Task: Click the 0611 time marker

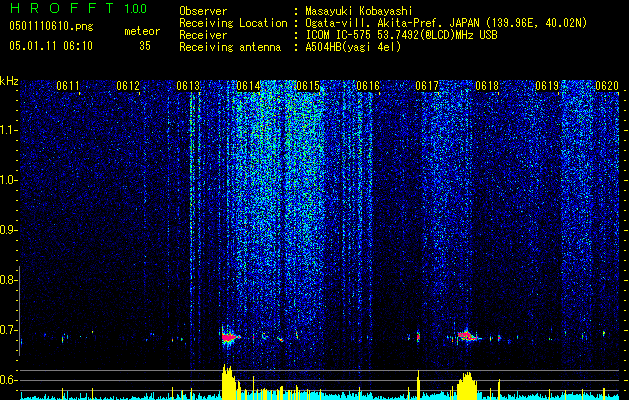Action: [x=68, y=86]
